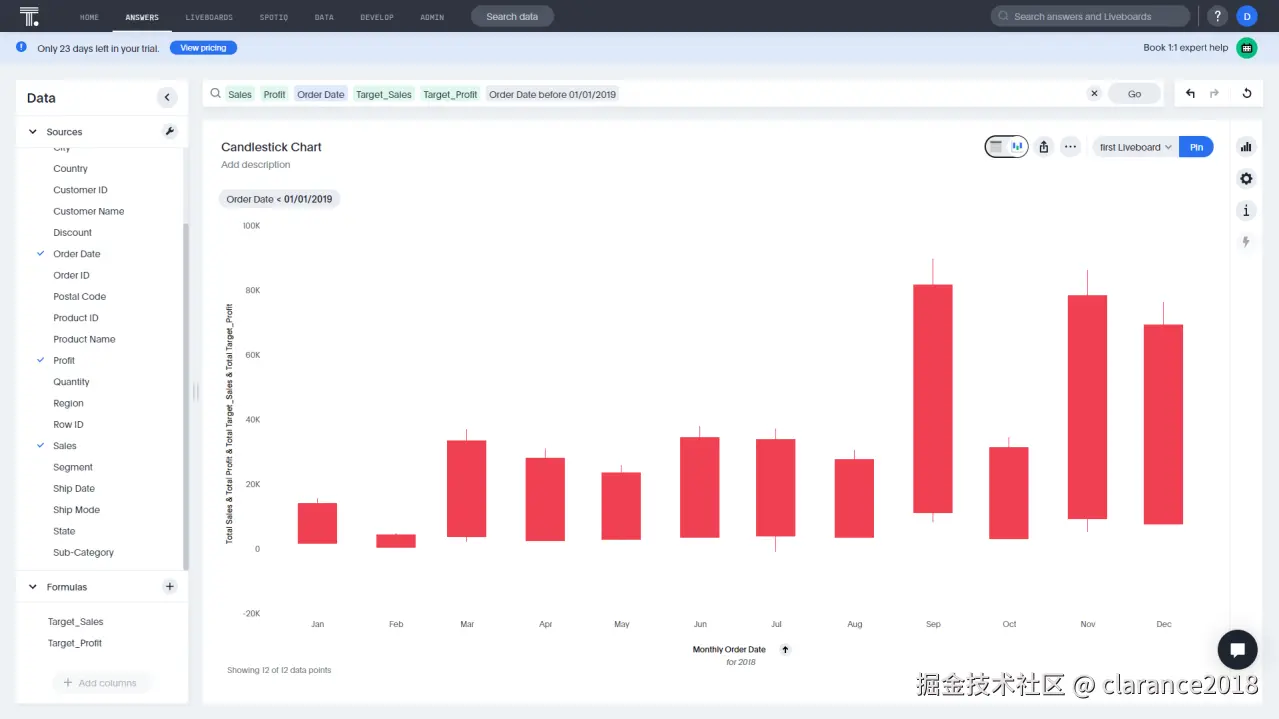
Task: Click the ThoughtSpot logo icon
Action: click(29, 16)
